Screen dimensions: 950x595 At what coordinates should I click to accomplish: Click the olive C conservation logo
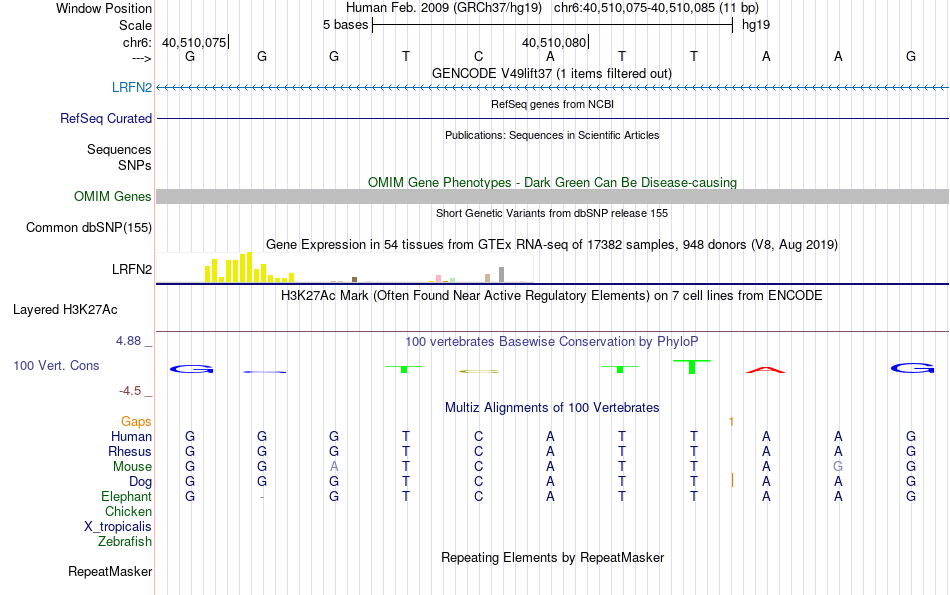click(x=479, y=371)
